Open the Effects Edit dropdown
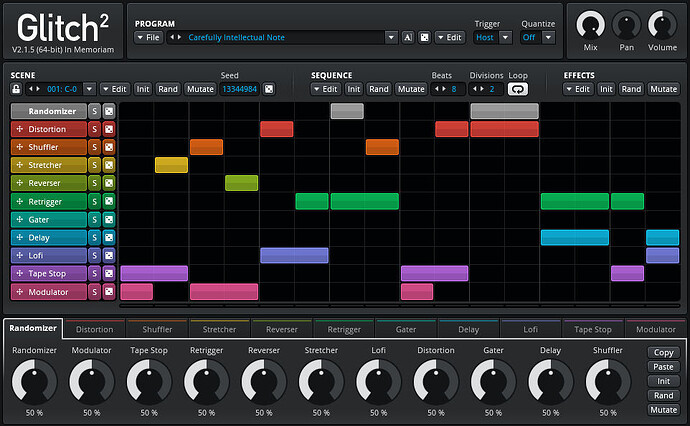Viewport: 690px width, 426px height. (x=578, y=89)
